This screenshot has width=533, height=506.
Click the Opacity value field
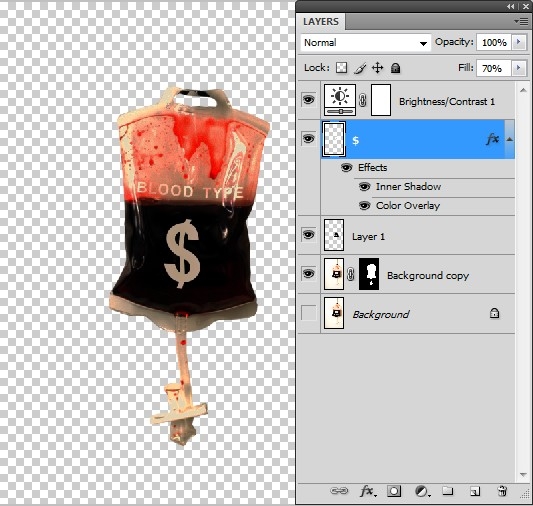pos(494,42)
